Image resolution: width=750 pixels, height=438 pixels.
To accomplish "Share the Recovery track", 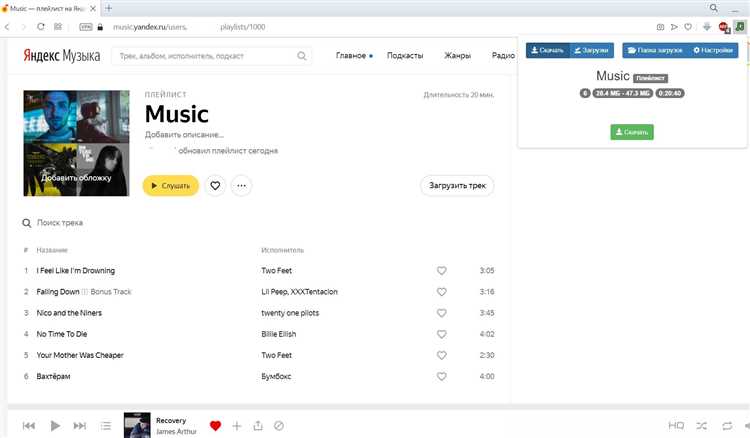I will [x=258, y=425].
